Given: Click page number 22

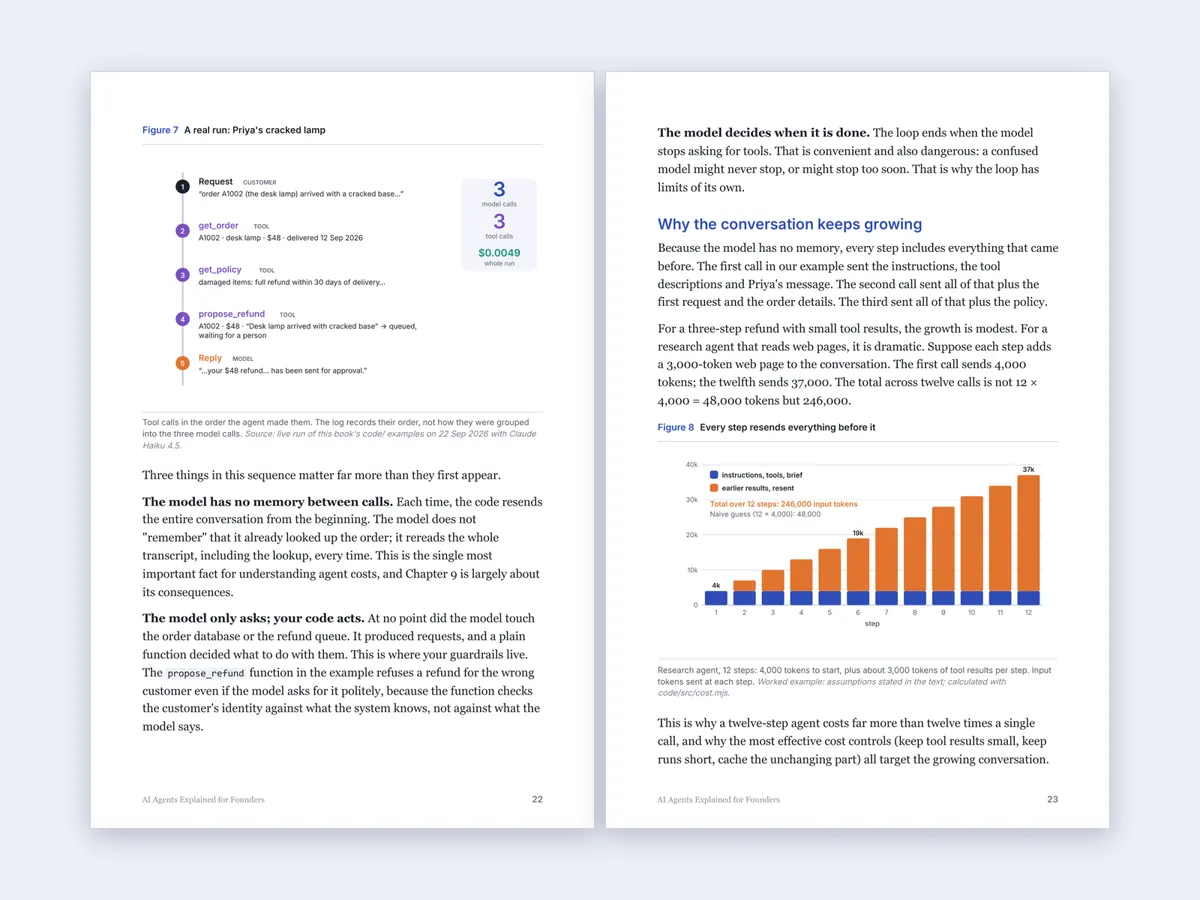Looking at the screenshot, I should click(x=537, y=799).
